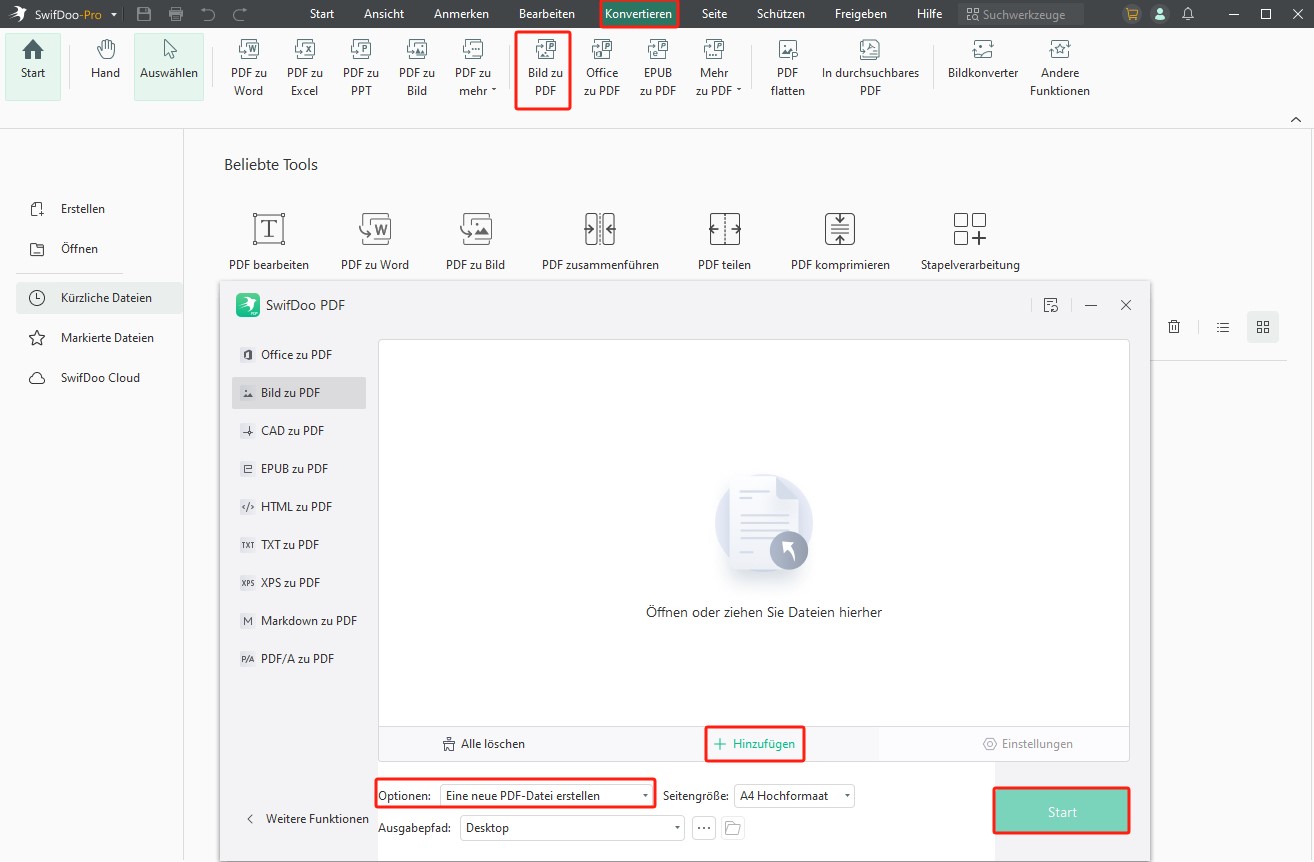This screenshot has width=1314, height=862.
Task: Open the Seite tab
Action: coord(715,14)
